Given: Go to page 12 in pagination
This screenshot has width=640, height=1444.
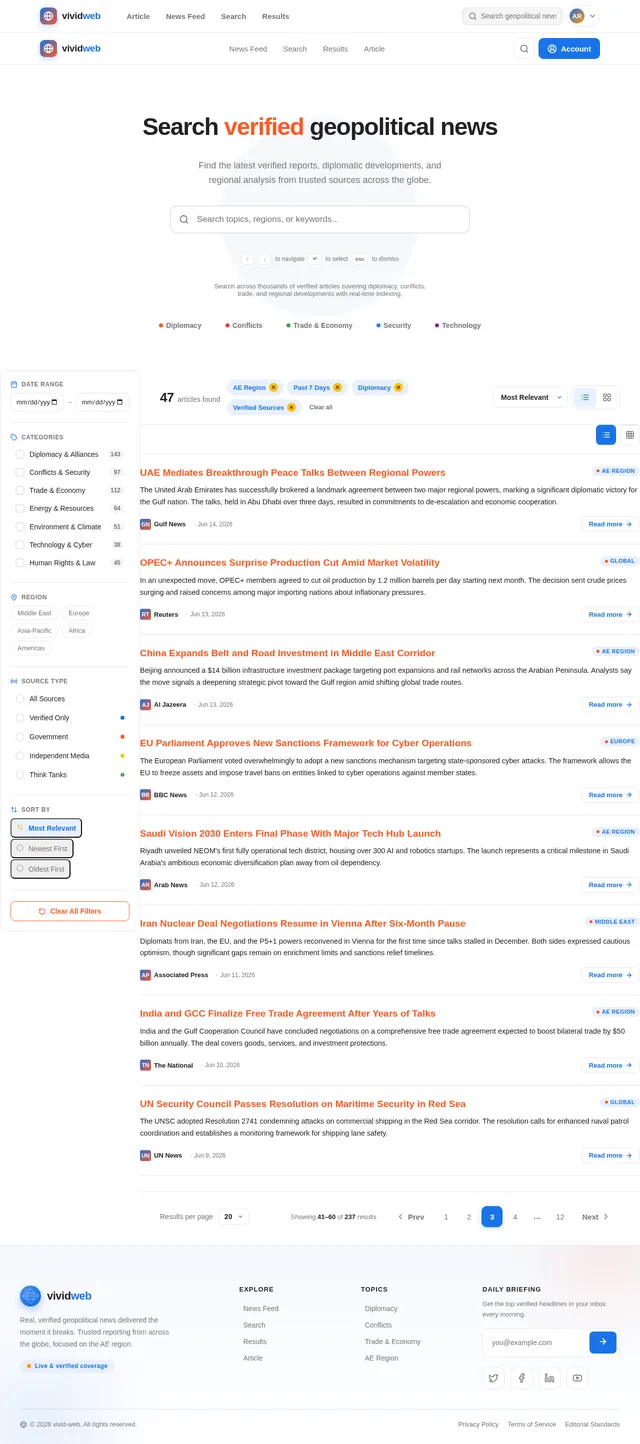Looking at the screenshot, I should [560, 1217].
